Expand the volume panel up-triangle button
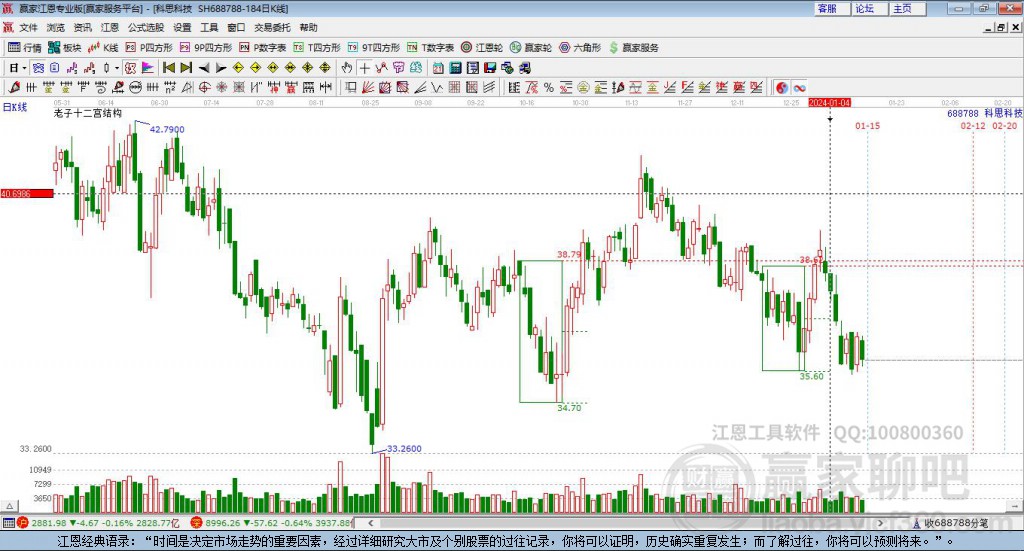Image resolution: width=1024 pixels, height=551 pixels. click(9, 506)
